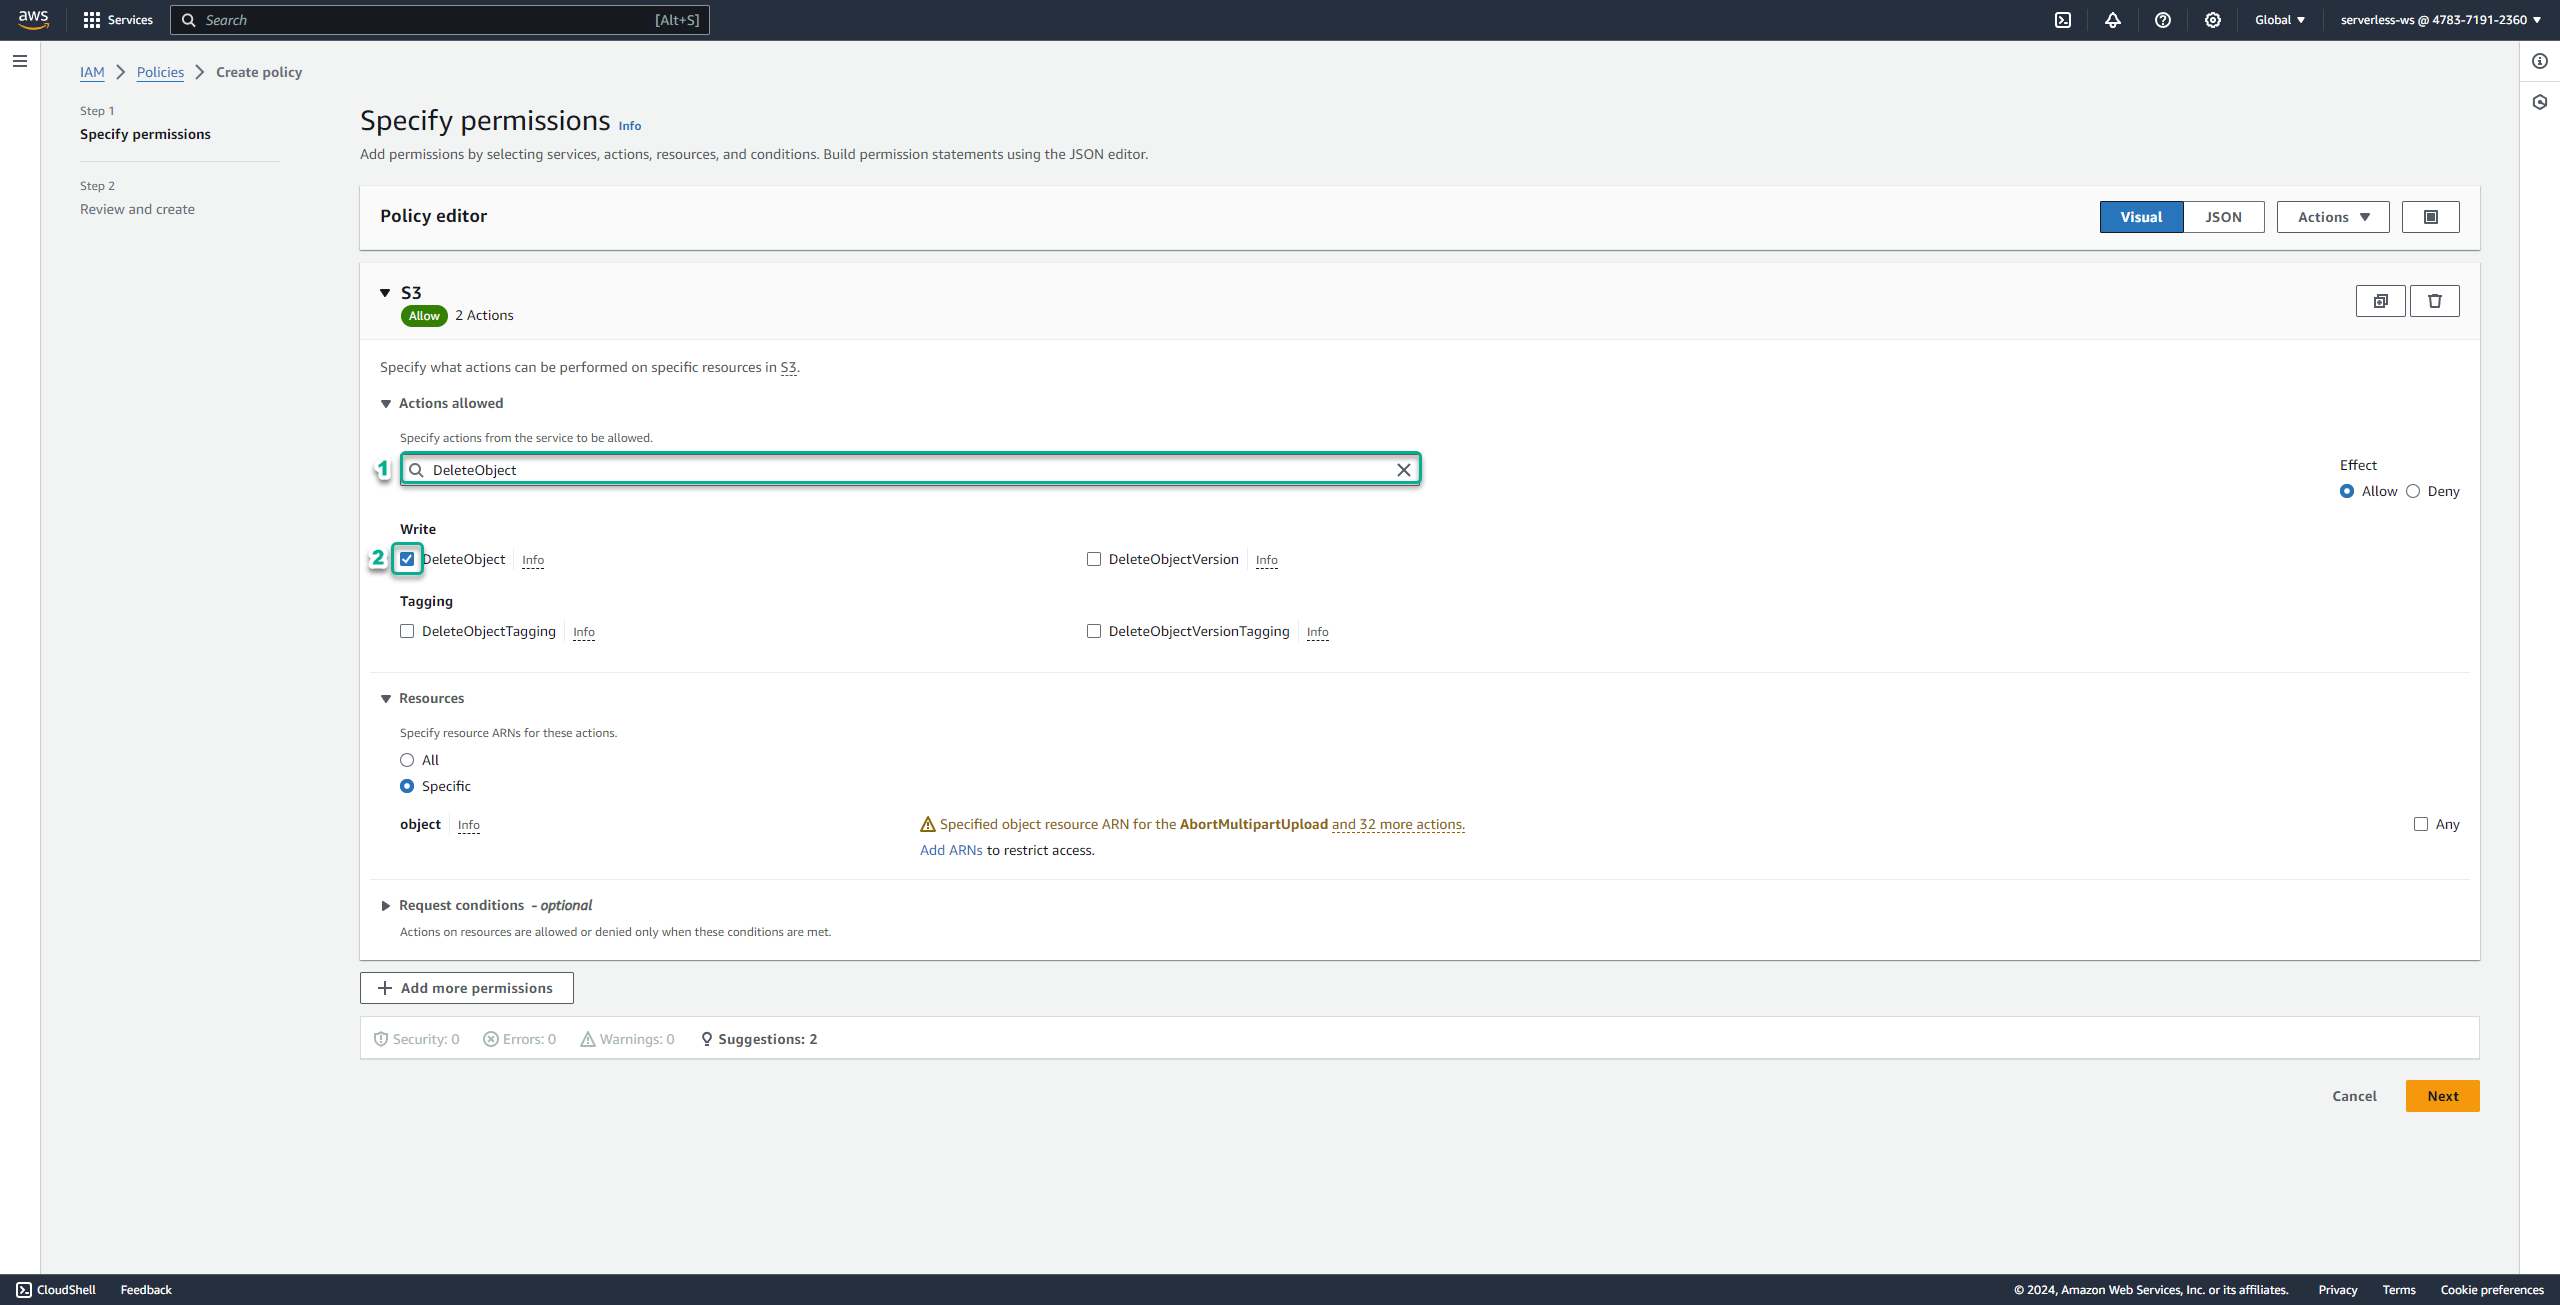
Task: Toggle the left hamburger navigation menu
Action: (20, 61)
